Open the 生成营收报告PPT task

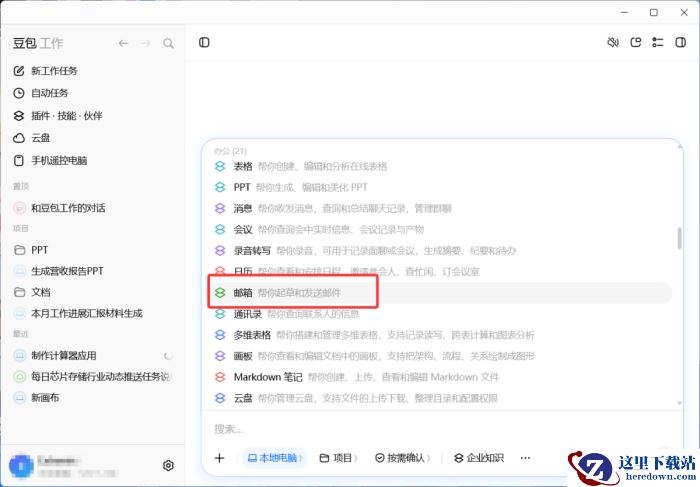[93, 271]
